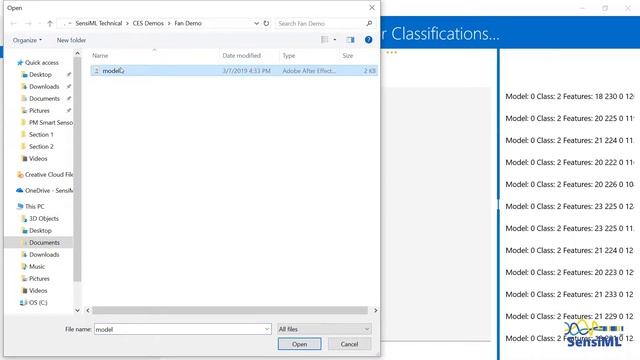This screenshot has height=360, width=640.
Task: Select Downloads under Quick access
Action: 44,87
